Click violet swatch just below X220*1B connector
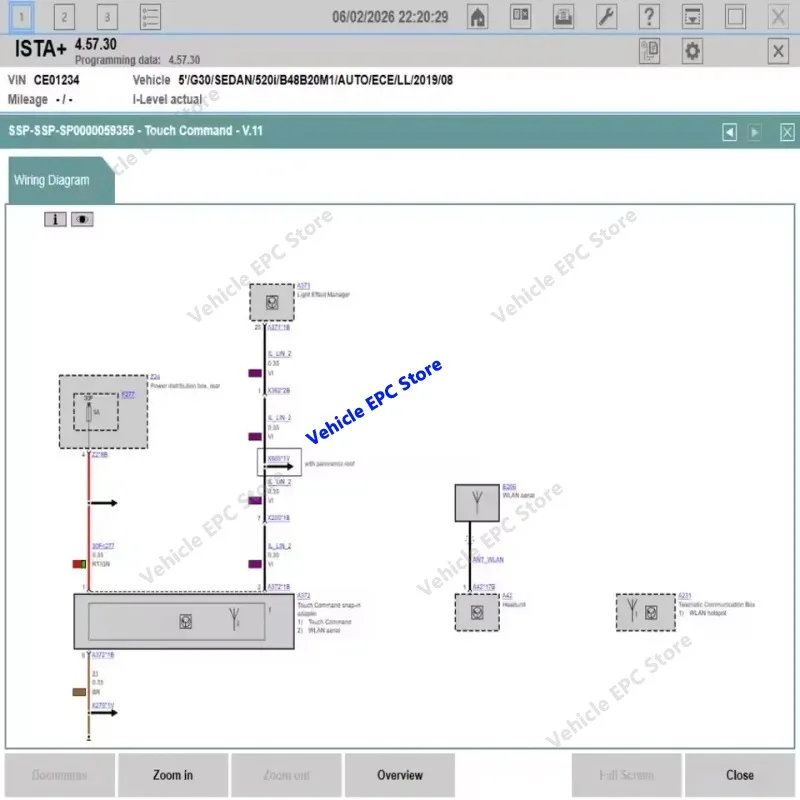Viewport: 800px width, 800px height. click(255, 564)
